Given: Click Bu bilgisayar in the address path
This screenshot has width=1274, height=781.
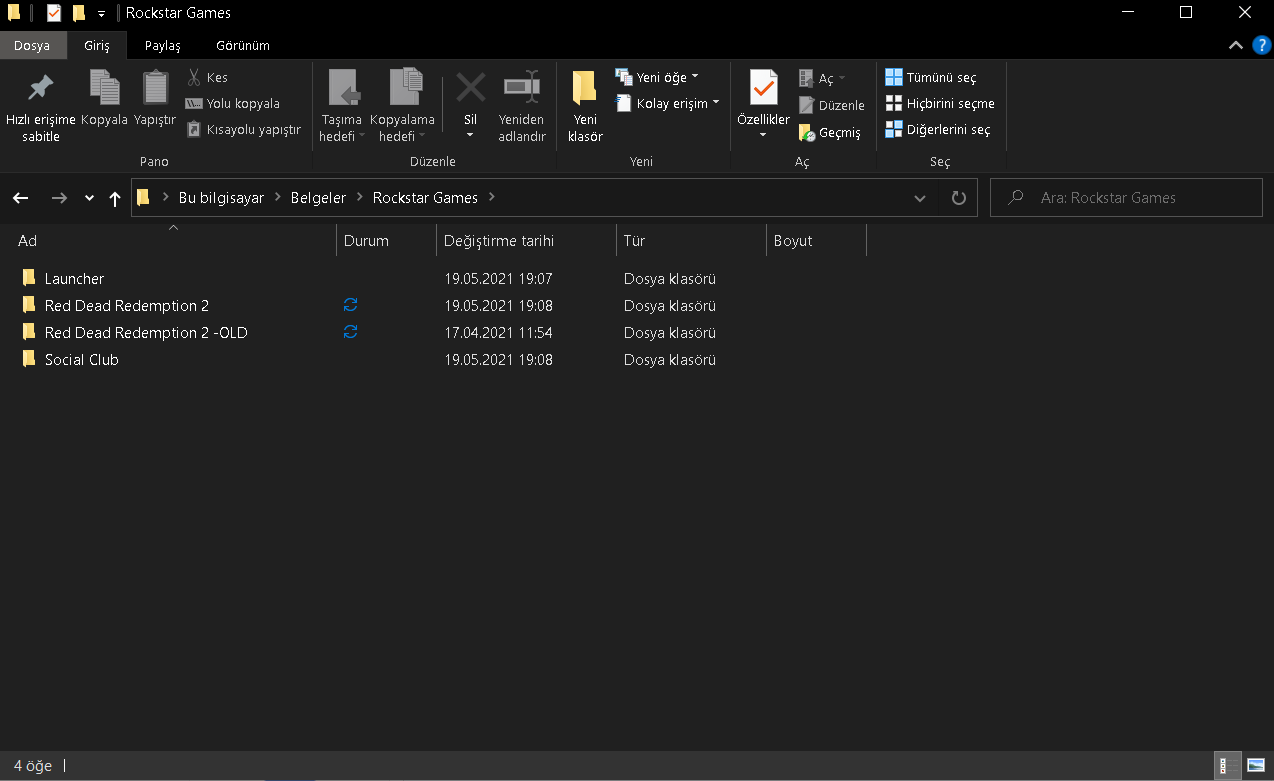Looking at the screenshot, I should [221, 198].
